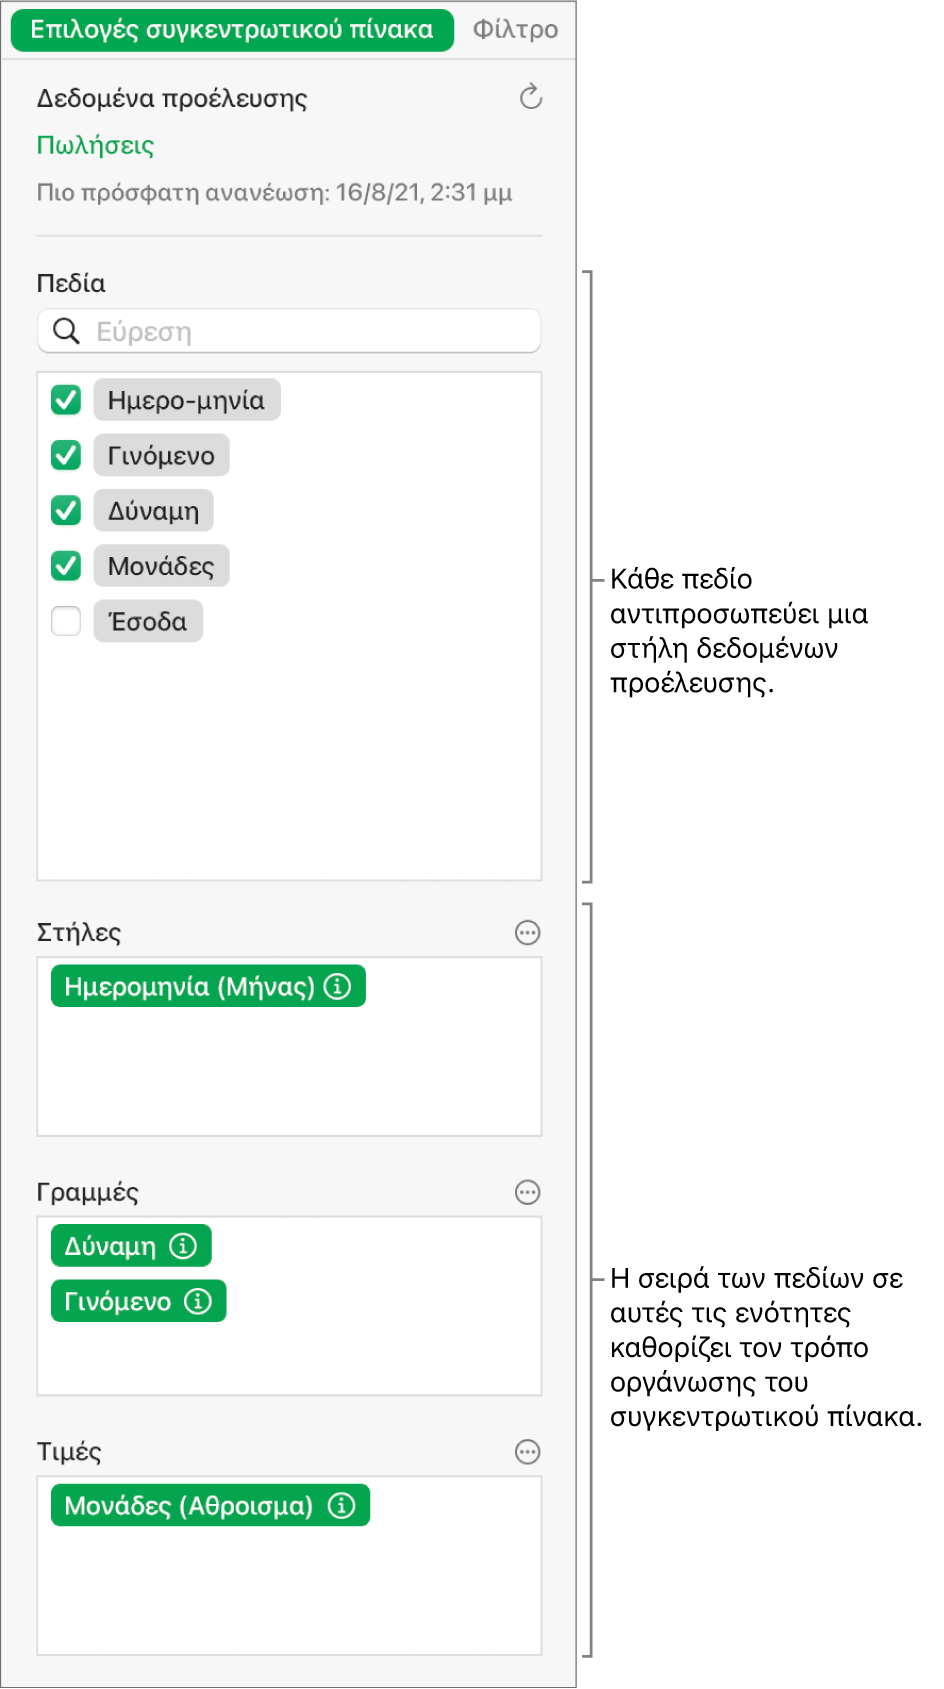
Task: Select the Δύναμη field label in Πεδία
Action: click(x=154, y=511)
